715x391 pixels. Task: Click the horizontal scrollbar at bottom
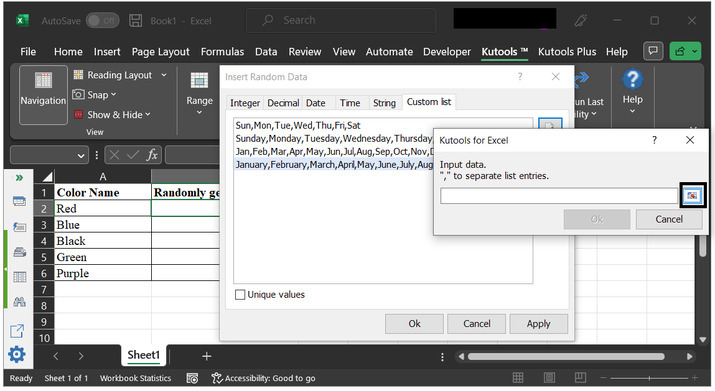coord(566,356)
